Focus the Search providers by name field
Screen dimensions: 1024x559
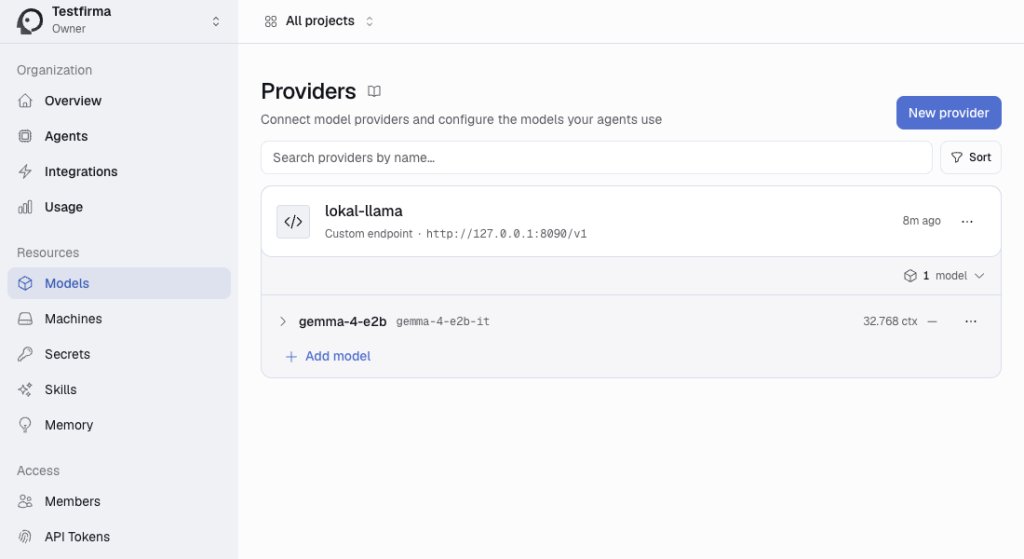pyautogui.click(x=596, y=157)
